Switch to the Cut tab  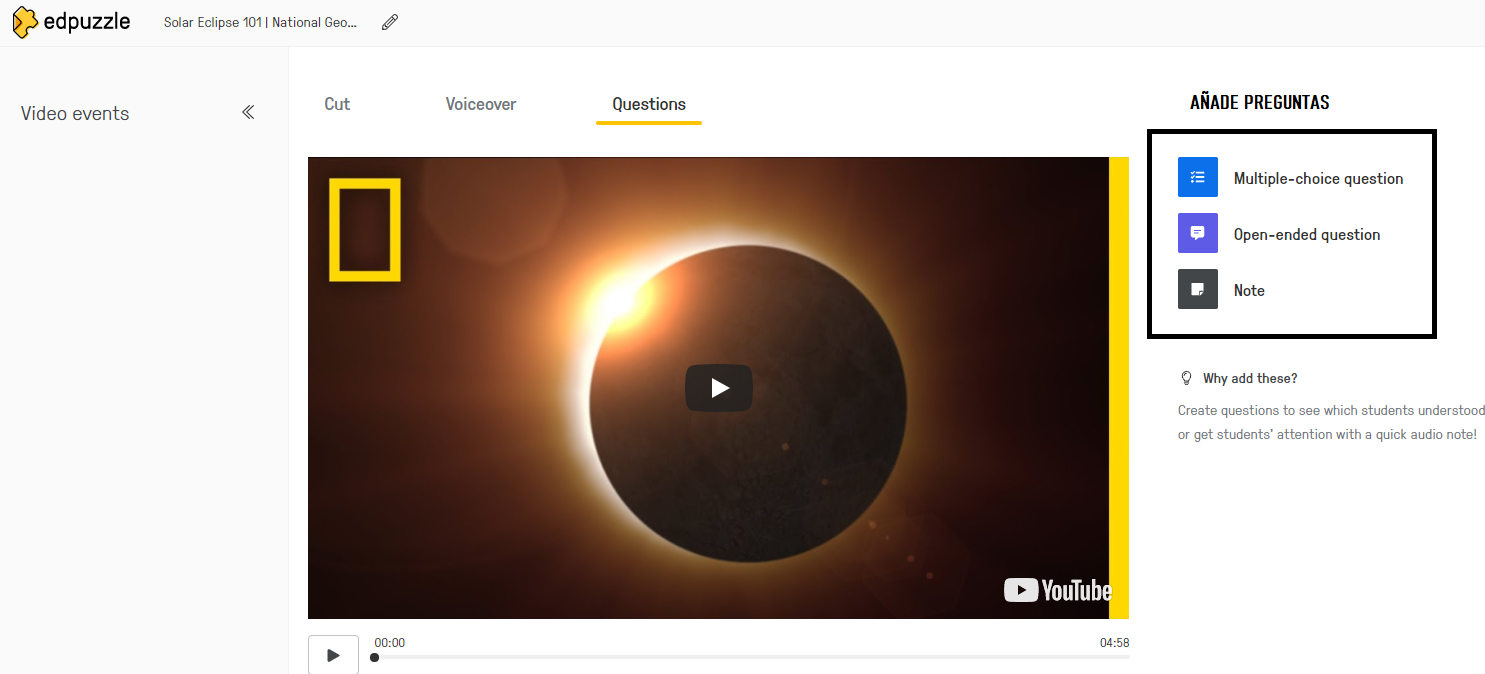point(337,104)
